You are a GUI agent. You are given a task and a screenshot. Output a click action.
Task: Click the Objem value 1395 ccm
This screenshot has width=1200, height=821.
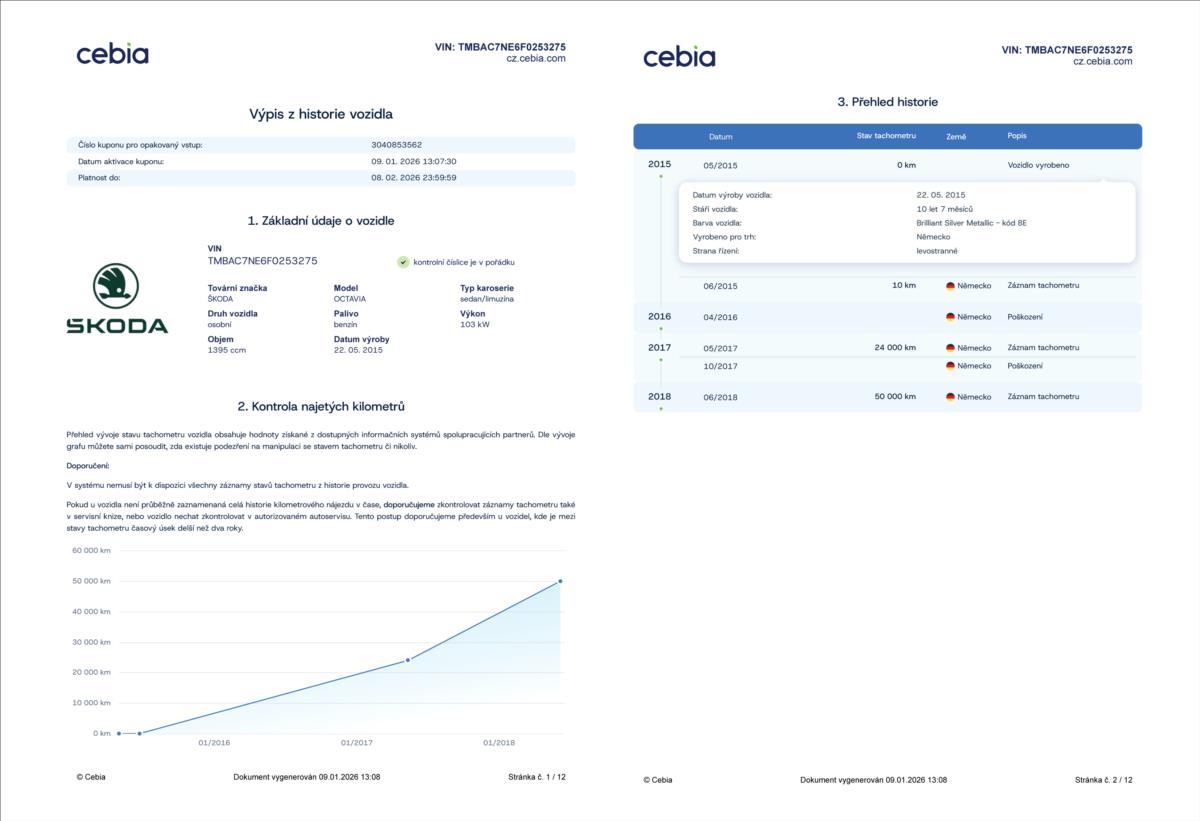[x=226, y=350]
